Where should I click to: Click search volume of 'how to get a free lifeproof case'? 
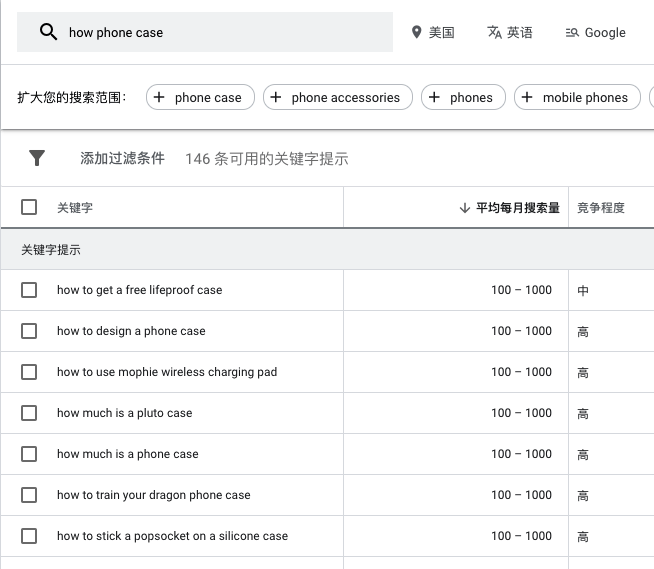click(x=521, y=290)
